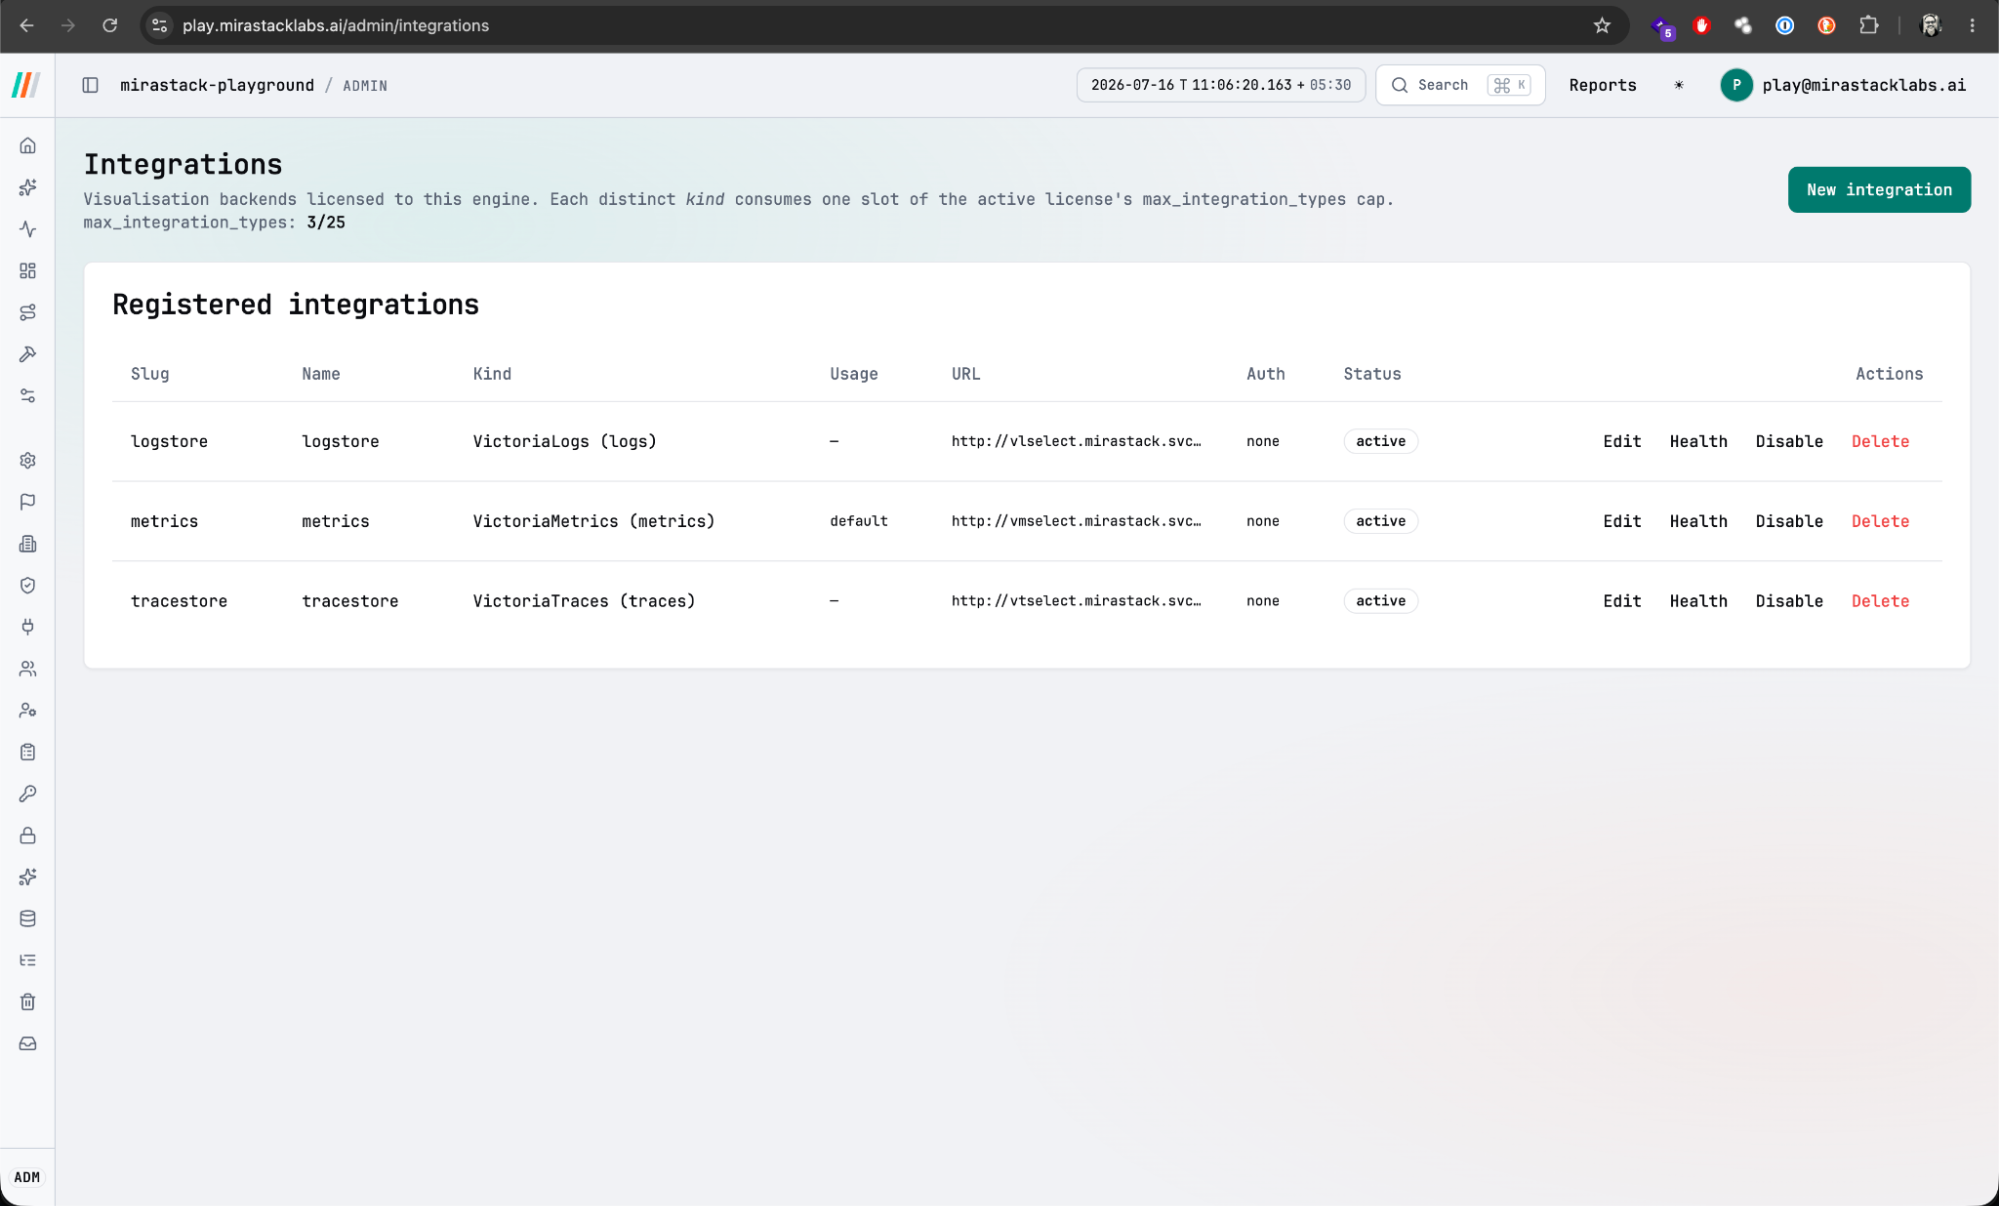Viewport: 1999px width, 1207px height.
Task: Click the ADM badge at sidebar bottom
Action: click(x=27, y=1177)
